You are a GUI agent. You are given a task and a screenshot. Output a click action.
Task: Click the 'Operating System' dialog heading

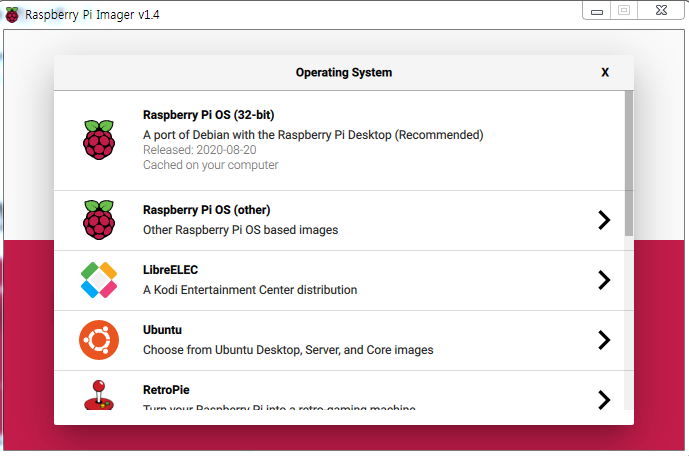344,72
